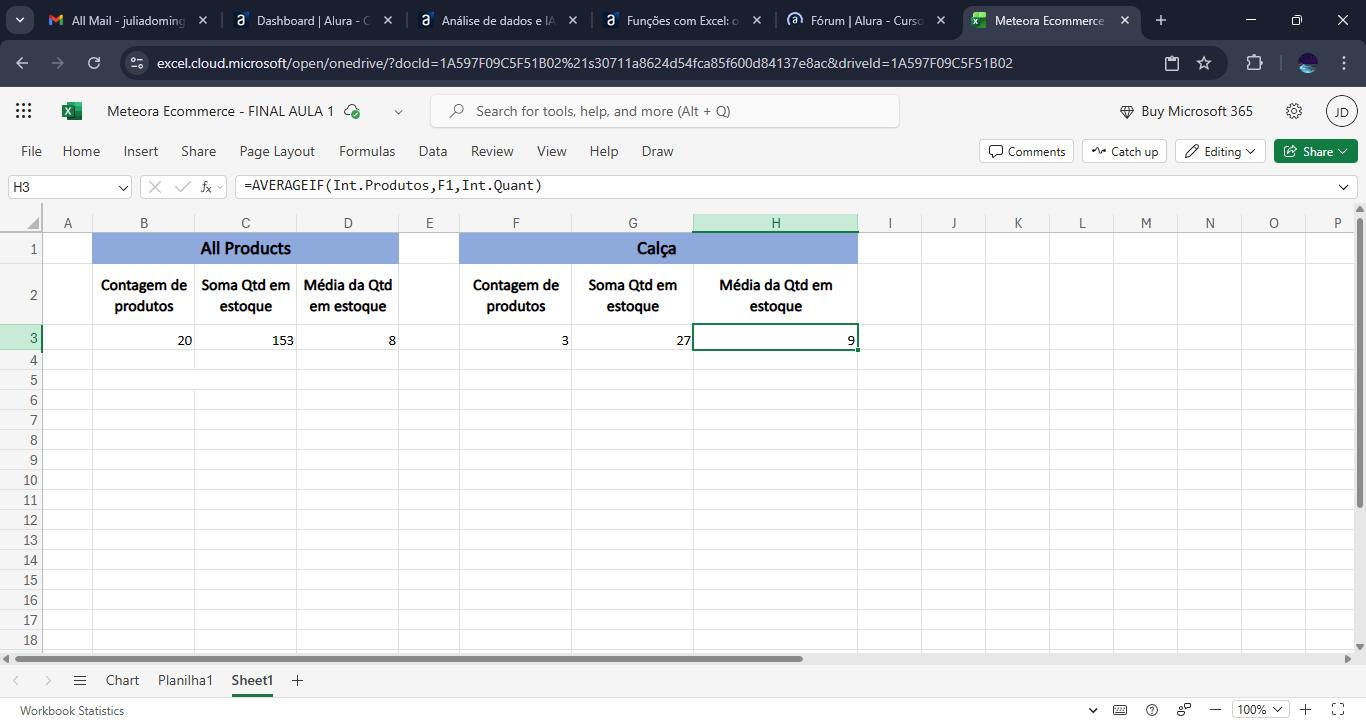Open the Editing mode dropdown
Screen dimensions: 1366x720
pos(1220,151)
